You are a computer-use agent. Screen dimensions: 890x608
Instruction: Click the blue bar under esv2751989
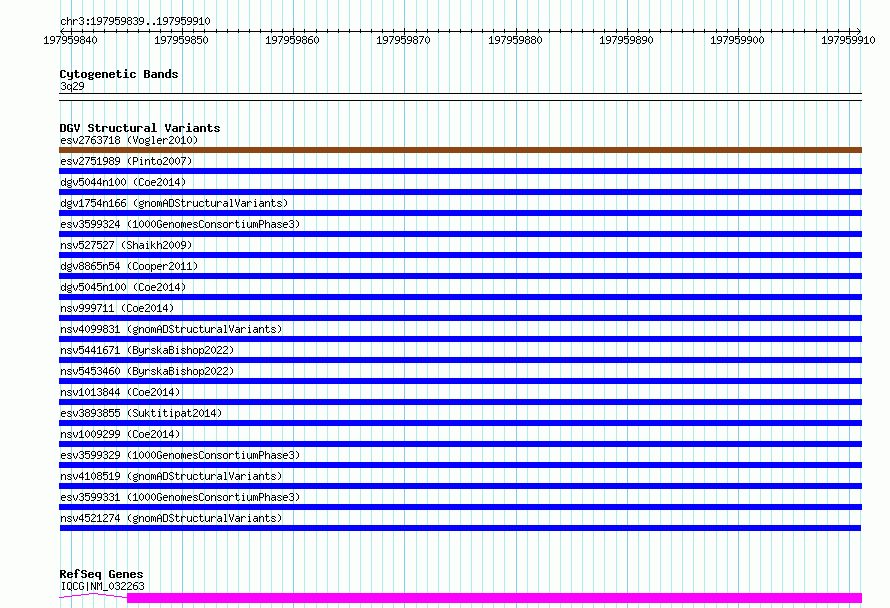460,171
